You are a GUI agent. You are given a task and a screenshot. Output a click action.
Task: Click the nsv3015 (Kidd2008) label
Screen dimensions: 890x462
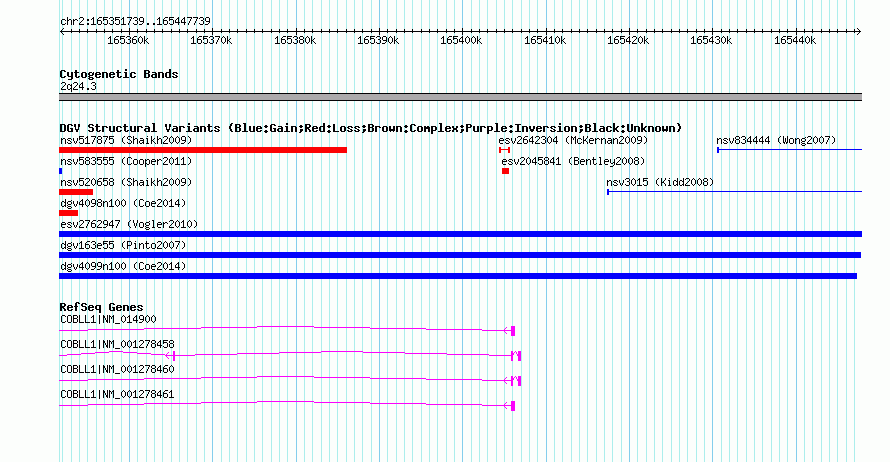(x=660, y=182)
